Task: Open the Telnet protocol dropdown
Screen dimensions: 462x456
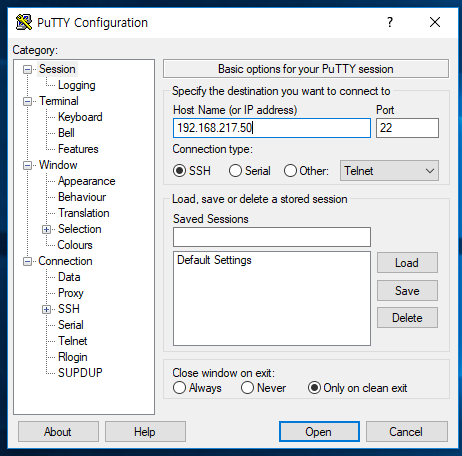Action: click(389, 171)
